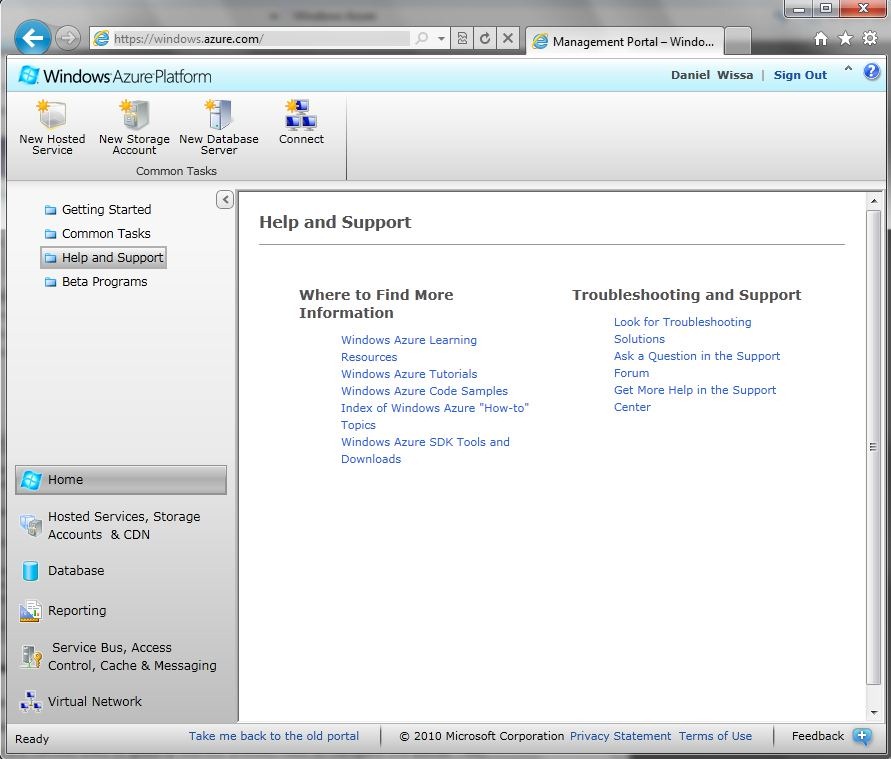Stop loading the page
Screen dimensions: 891x759
click(507, 38)
